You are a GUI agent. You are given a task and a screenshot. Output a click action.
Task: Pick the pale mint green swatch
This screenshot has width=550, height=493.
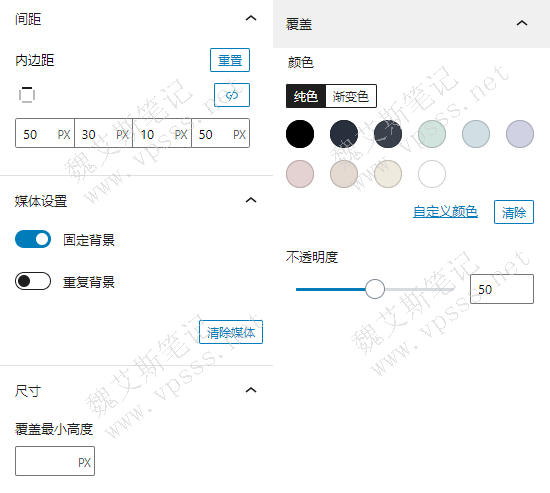click(432, 134)
